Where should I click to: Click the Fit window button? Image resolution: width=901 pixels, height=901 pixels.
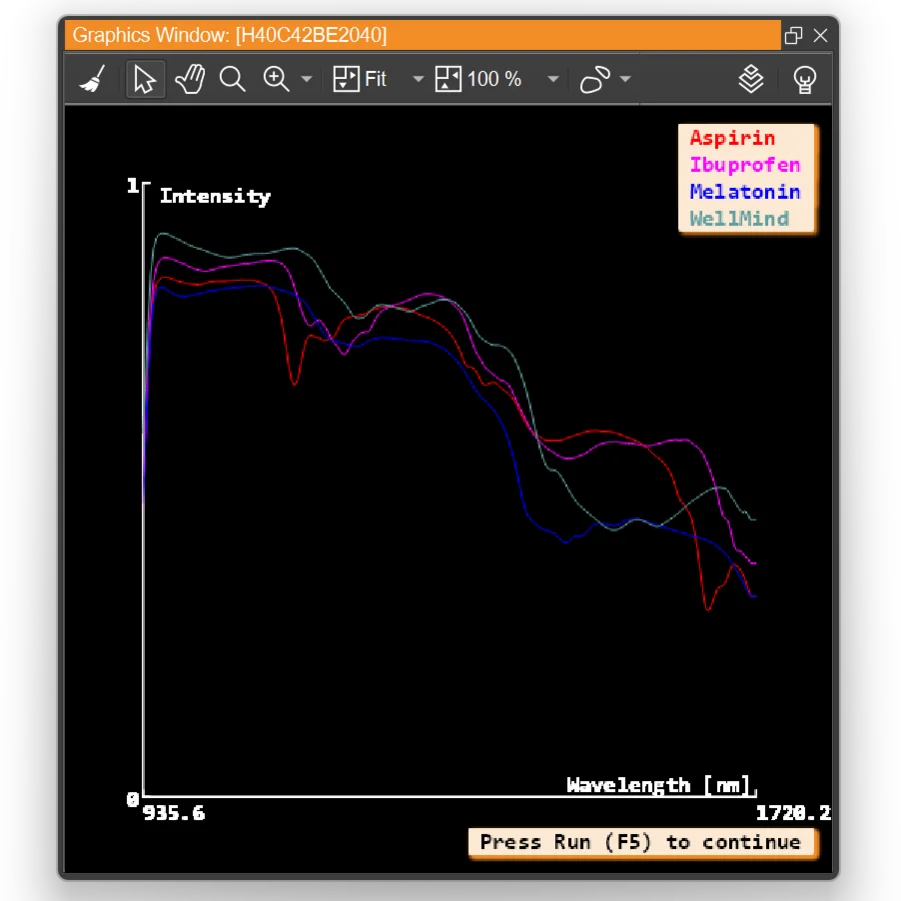coord(360,79)
